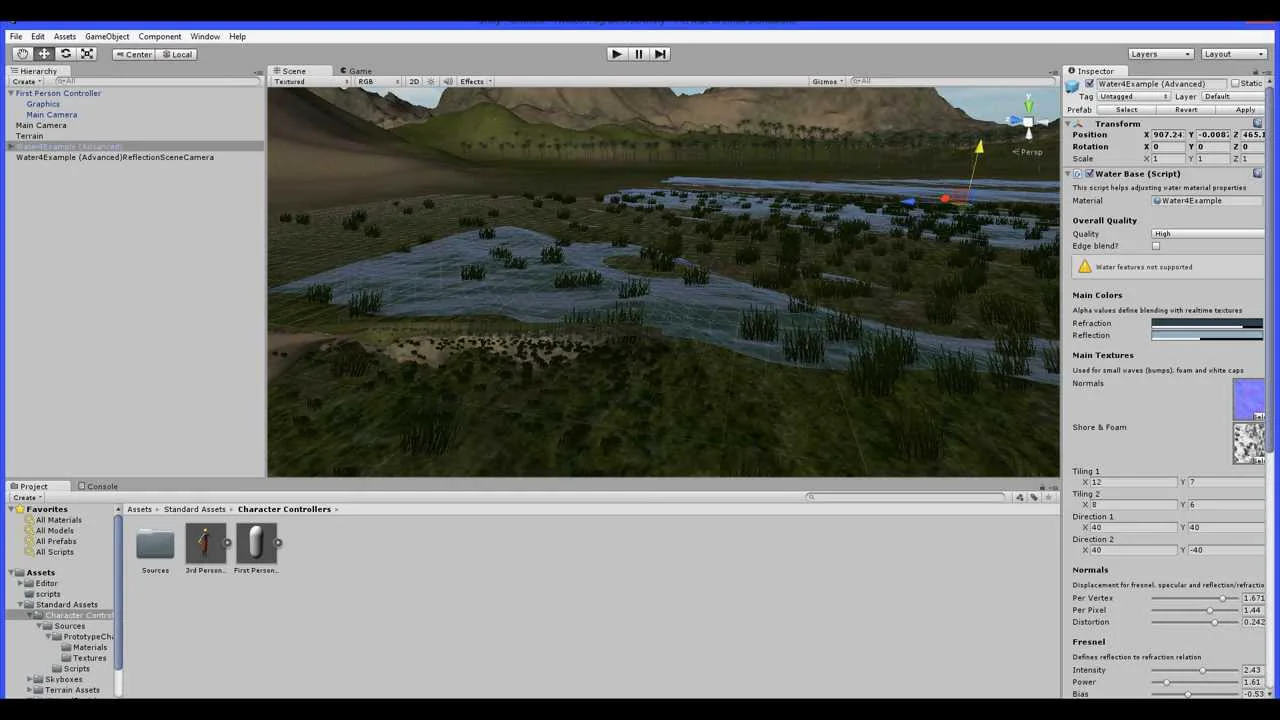Open the Tag dropdown

point(1134,97)
